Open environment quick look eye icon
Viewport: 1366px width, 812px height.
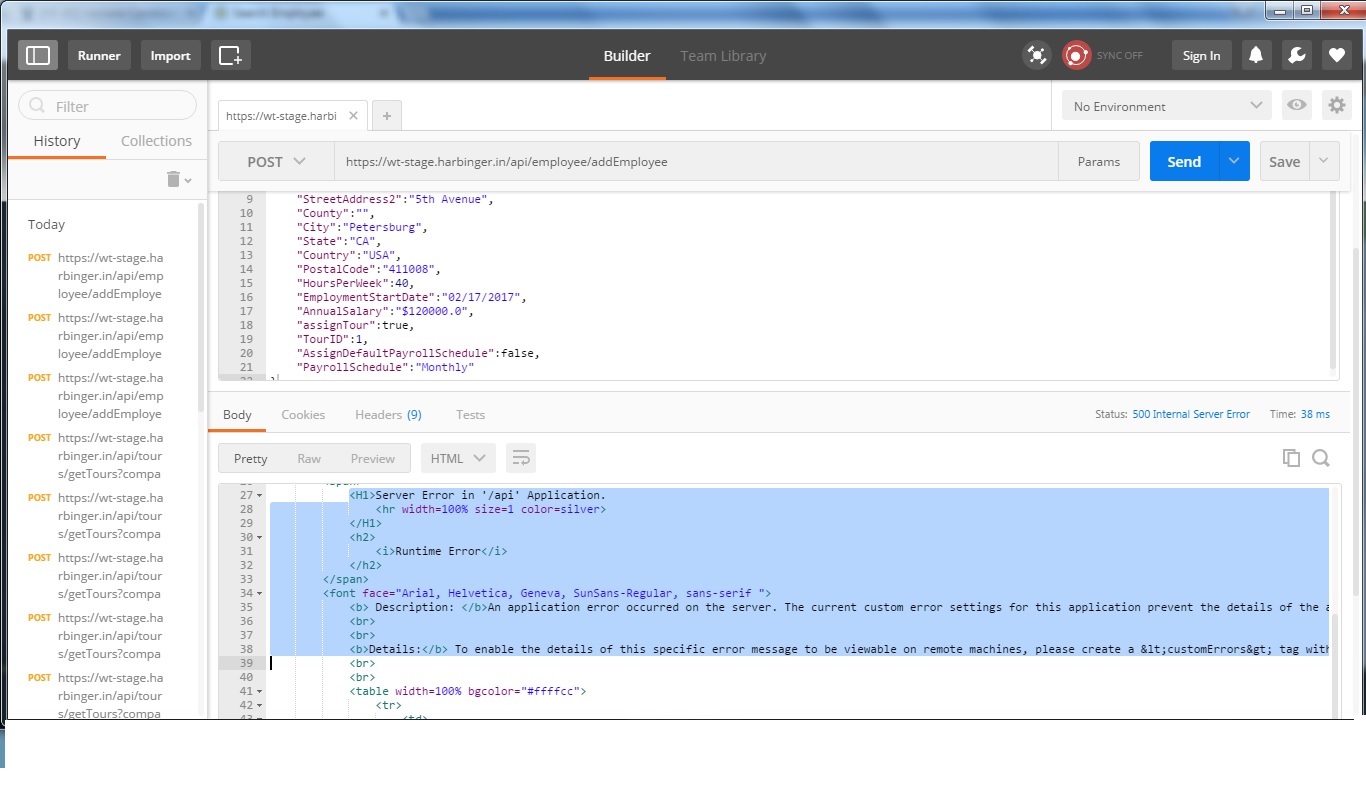[x=1297, y=105]
